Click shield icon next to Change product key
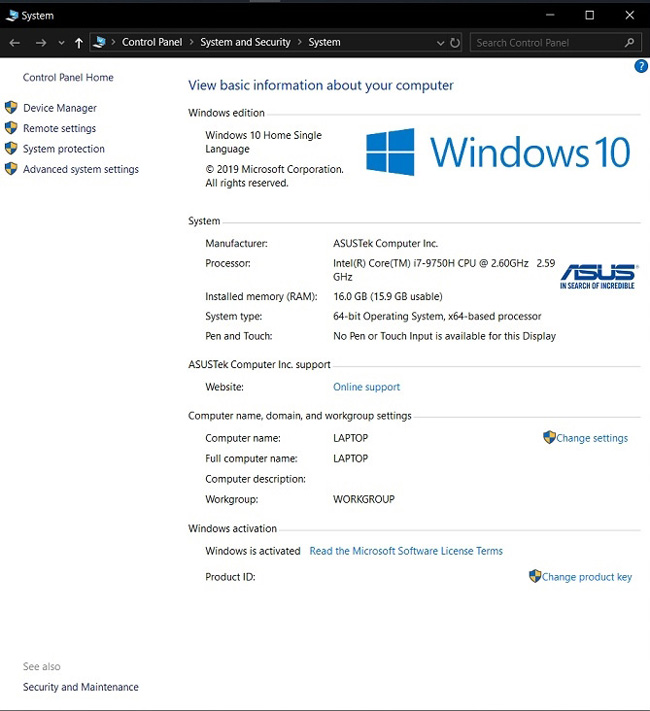Screen dimensions: 650x711 pos(535,576)
